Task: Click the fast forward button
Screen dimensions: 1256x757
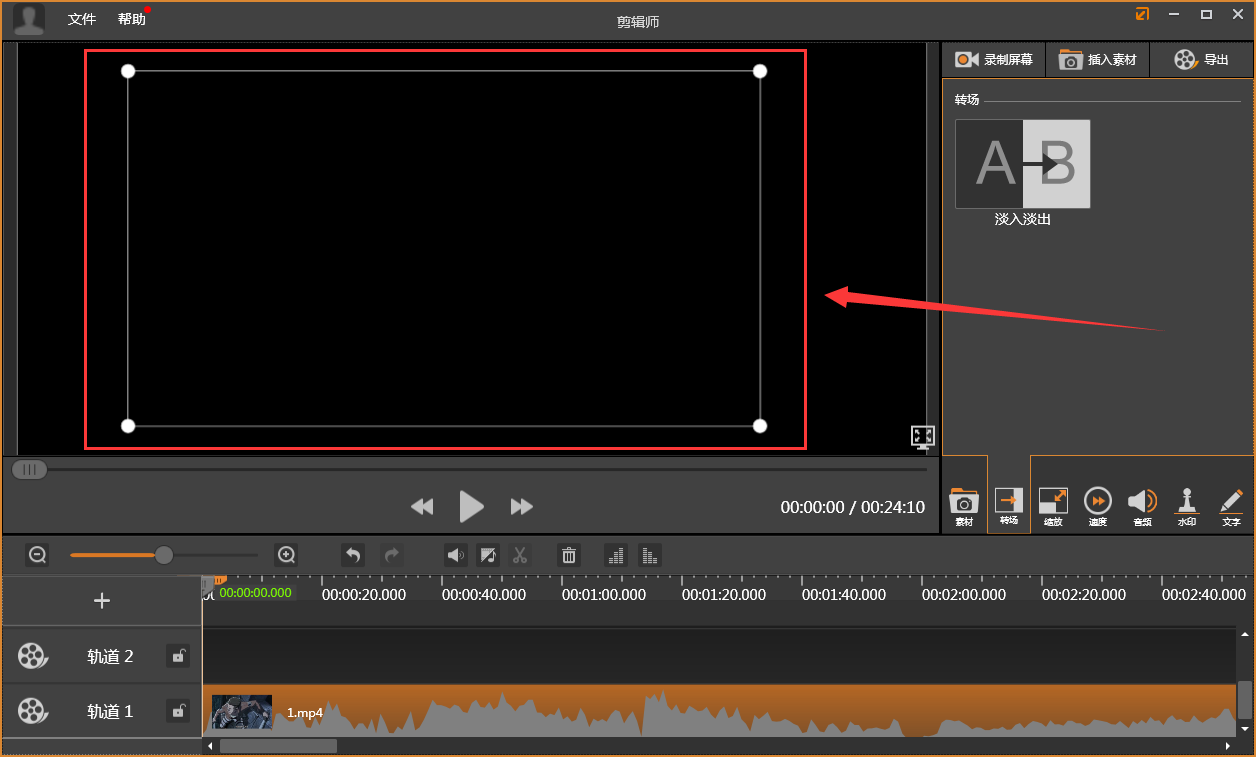Action: pyautogui.click(x=522, y=507)
